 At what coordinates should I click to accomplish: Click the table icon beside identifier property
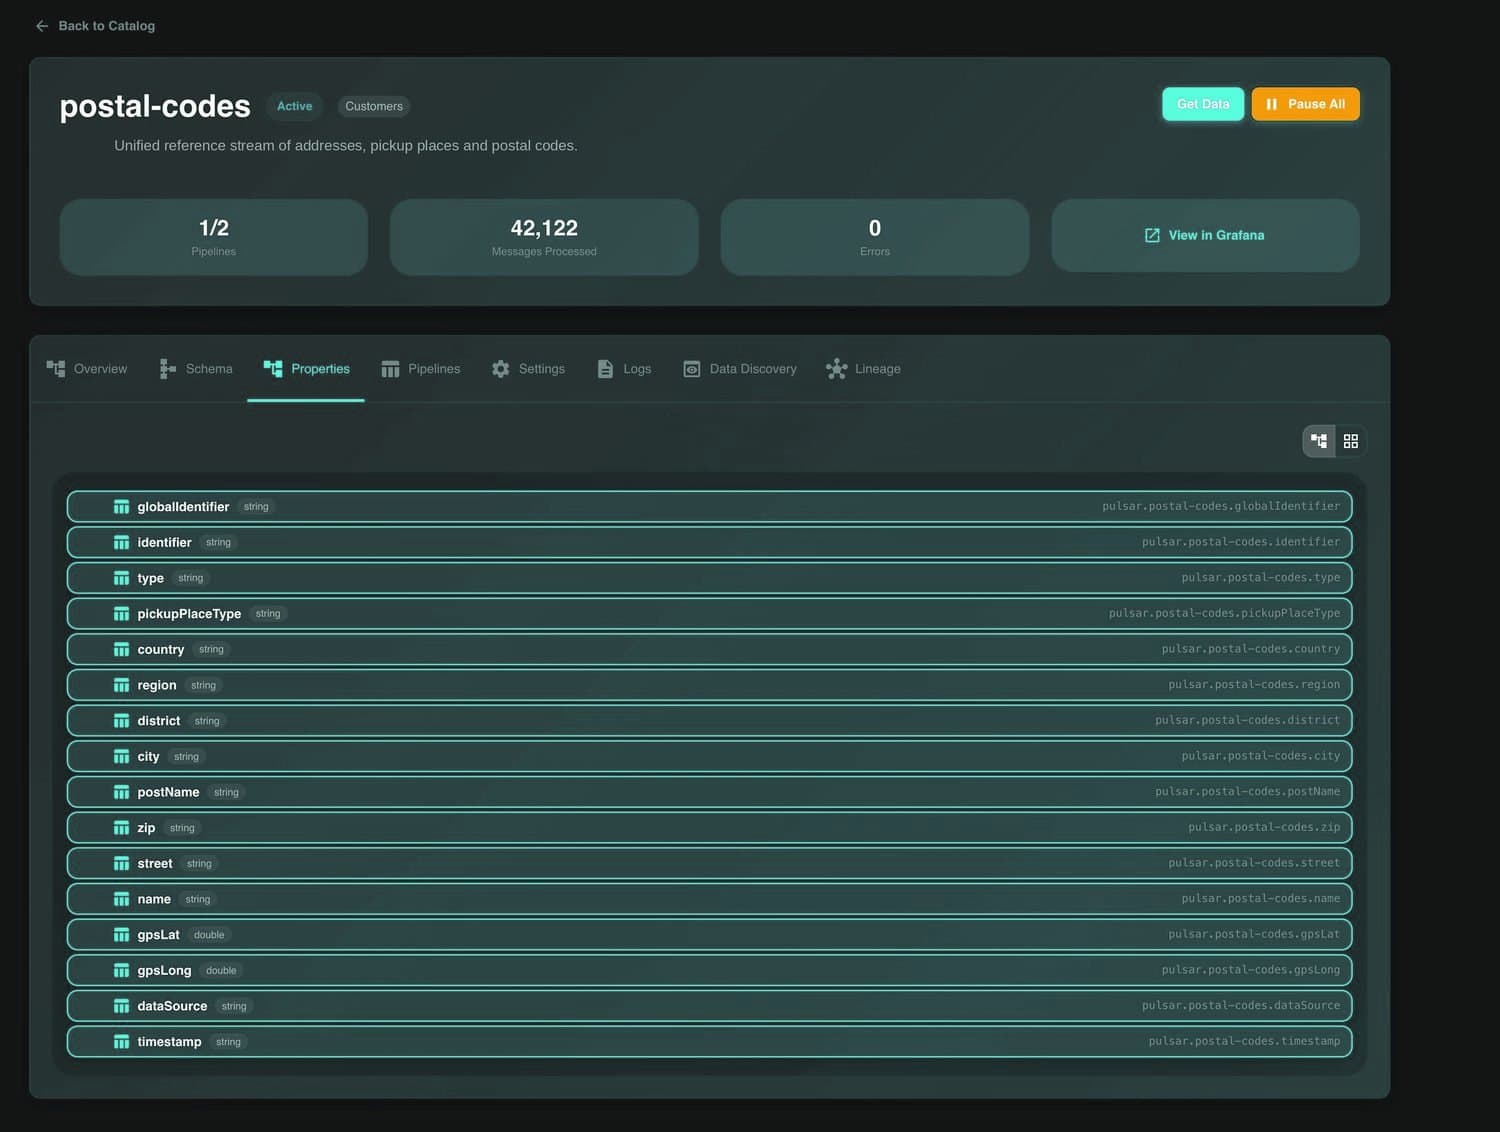[121, 543]
